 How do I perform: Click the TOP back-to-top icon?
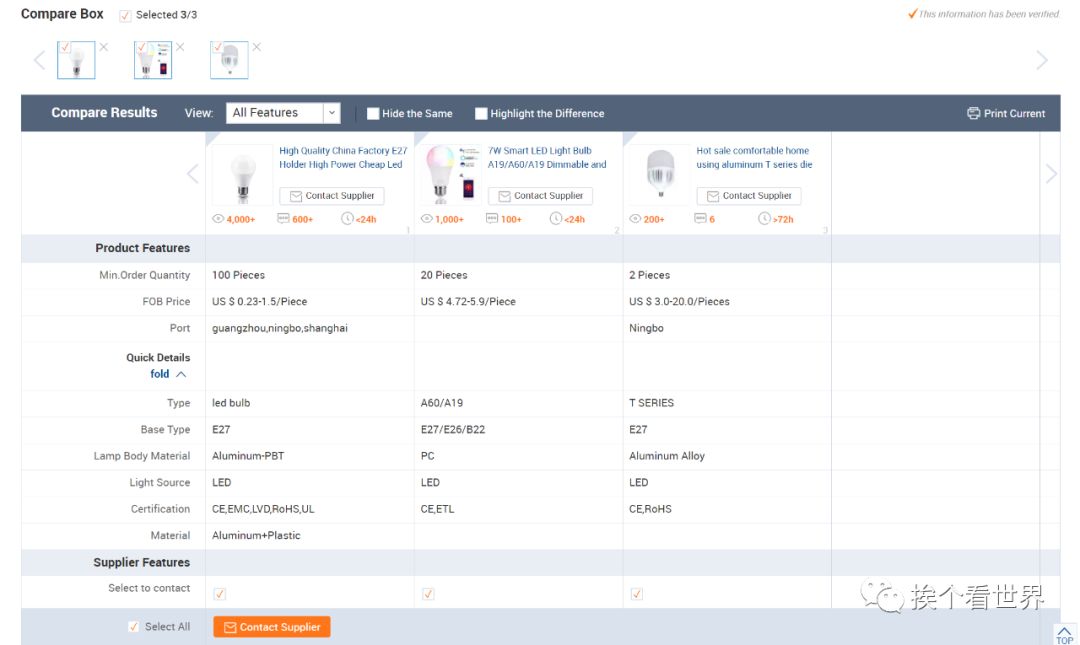tap(1064, 634)
